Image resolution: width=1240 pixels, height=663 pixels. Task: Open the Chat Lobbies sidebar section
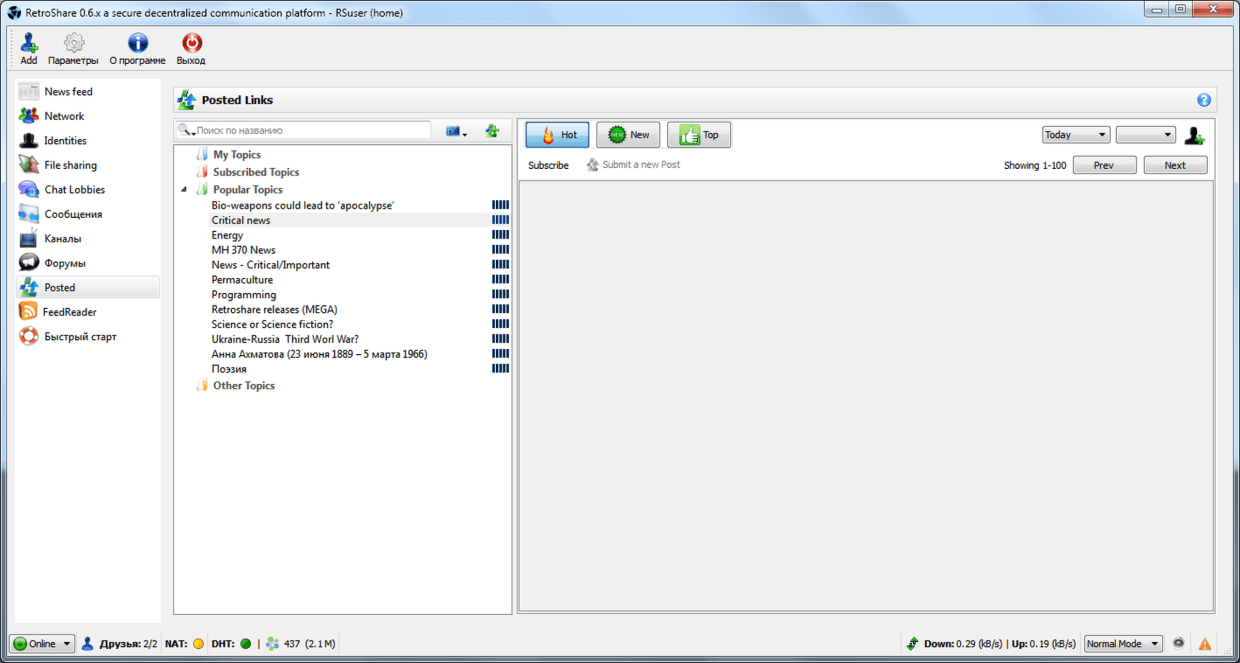click(x=74, y=190)
